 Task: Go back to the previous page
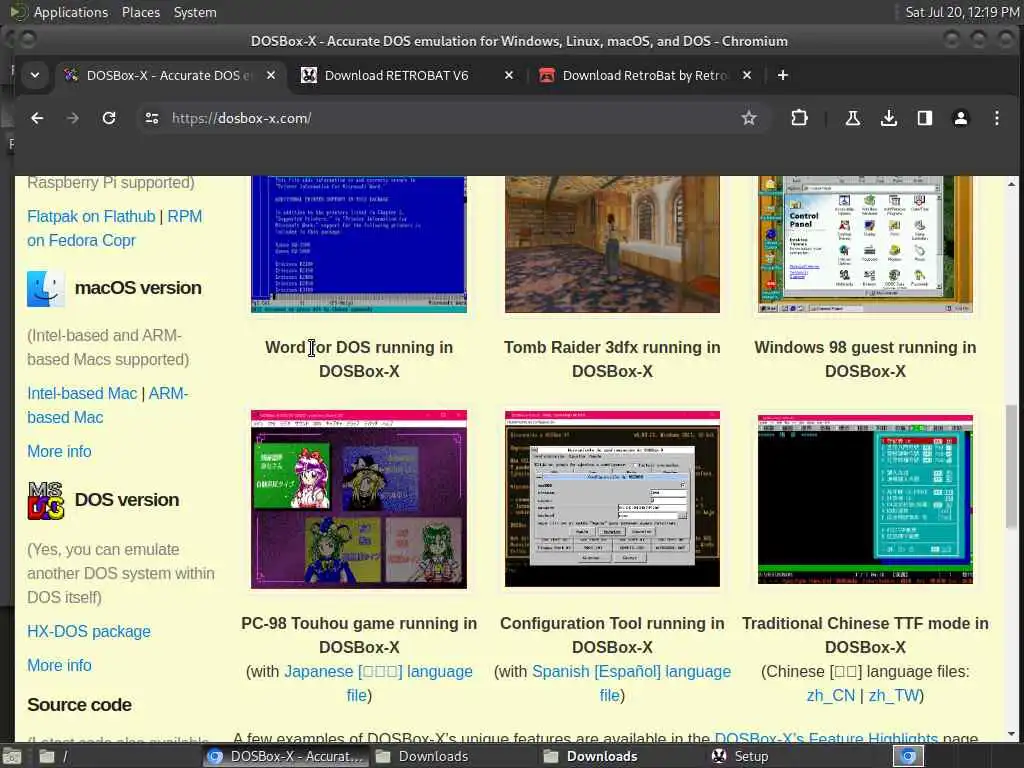click(x=37, y=118)
